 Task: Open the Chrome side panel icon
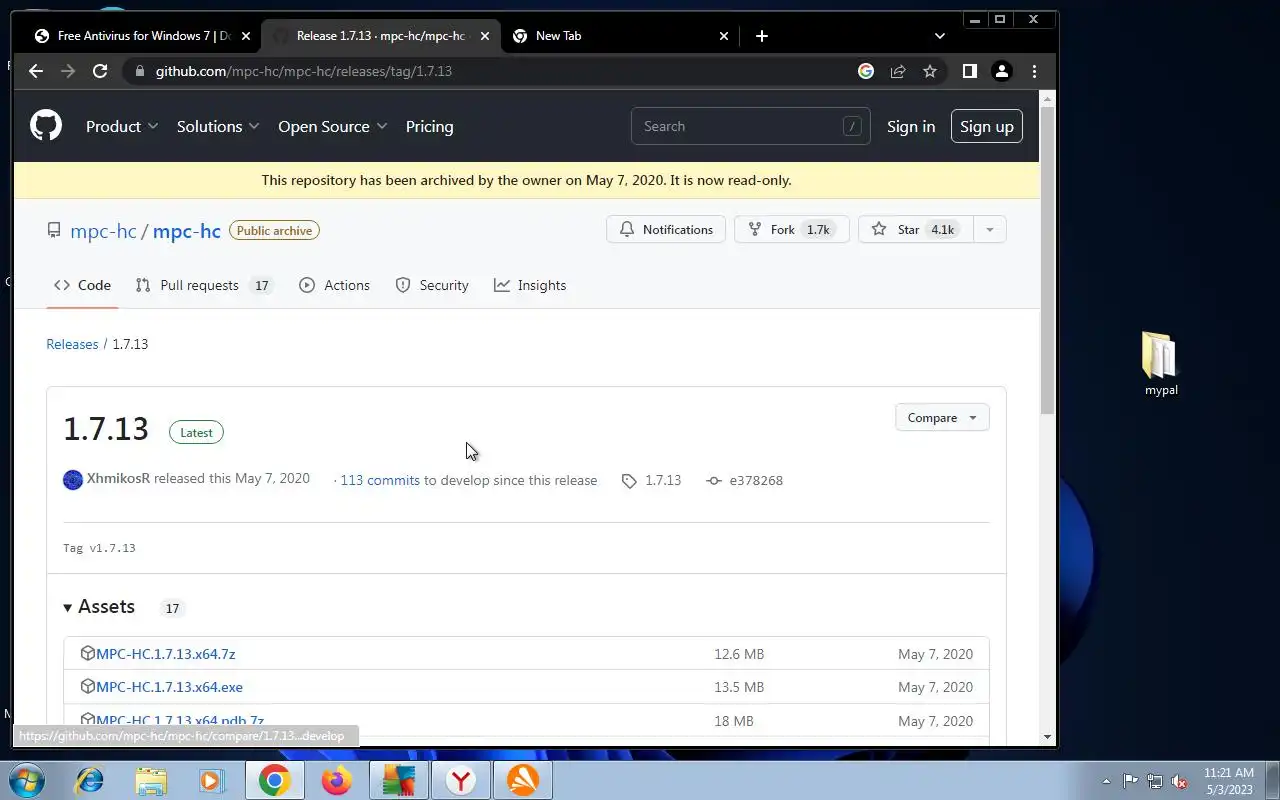(969, 71)
